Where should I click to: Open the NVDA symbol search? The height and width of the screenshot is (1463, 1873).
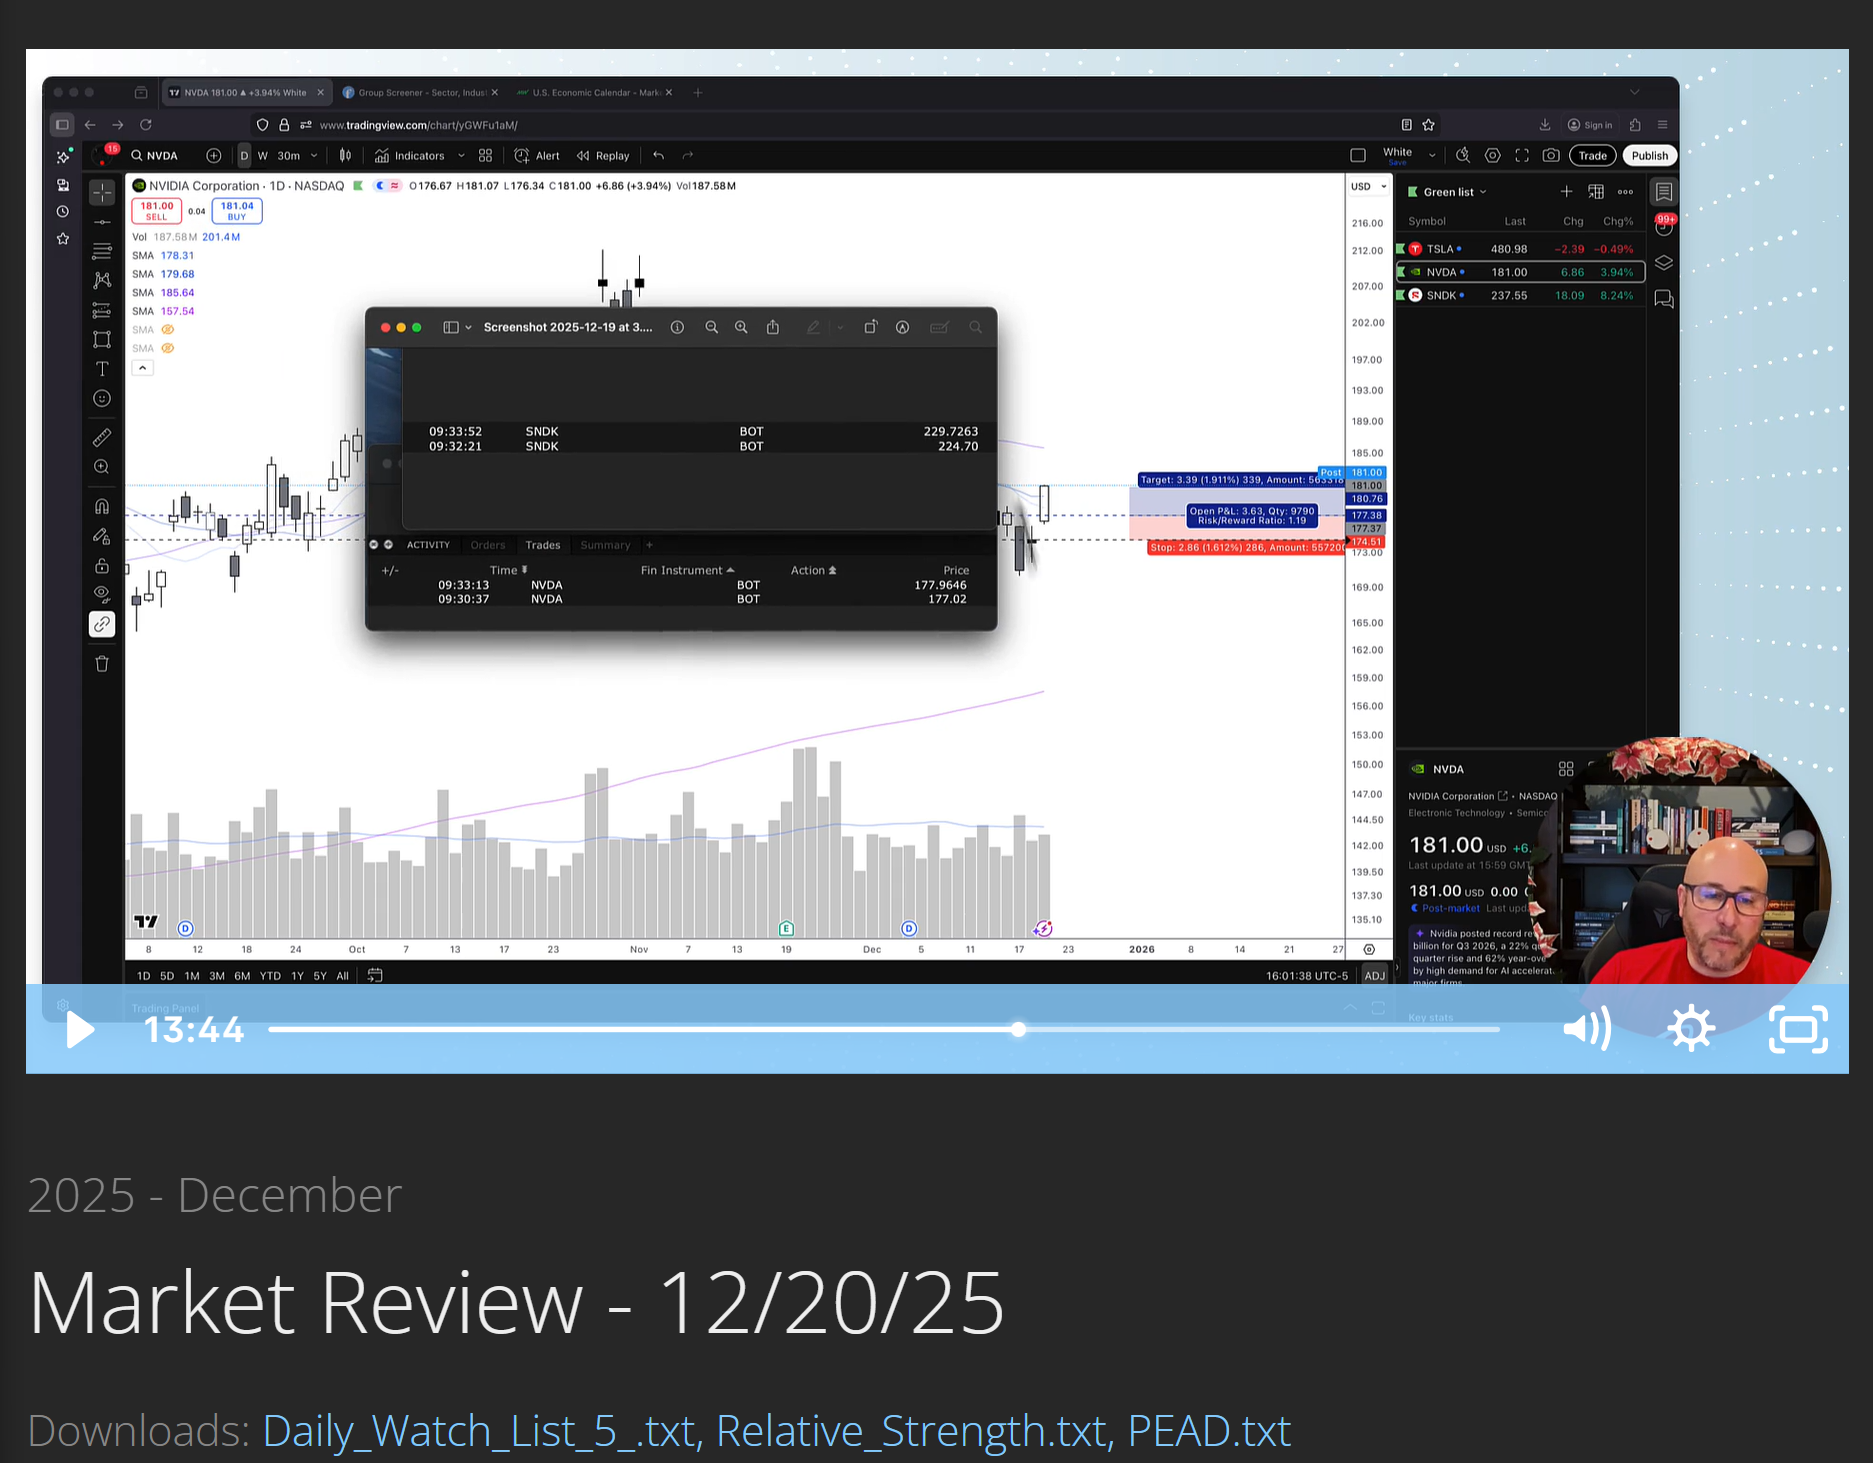pyautogui.click(x=155, y=156)
